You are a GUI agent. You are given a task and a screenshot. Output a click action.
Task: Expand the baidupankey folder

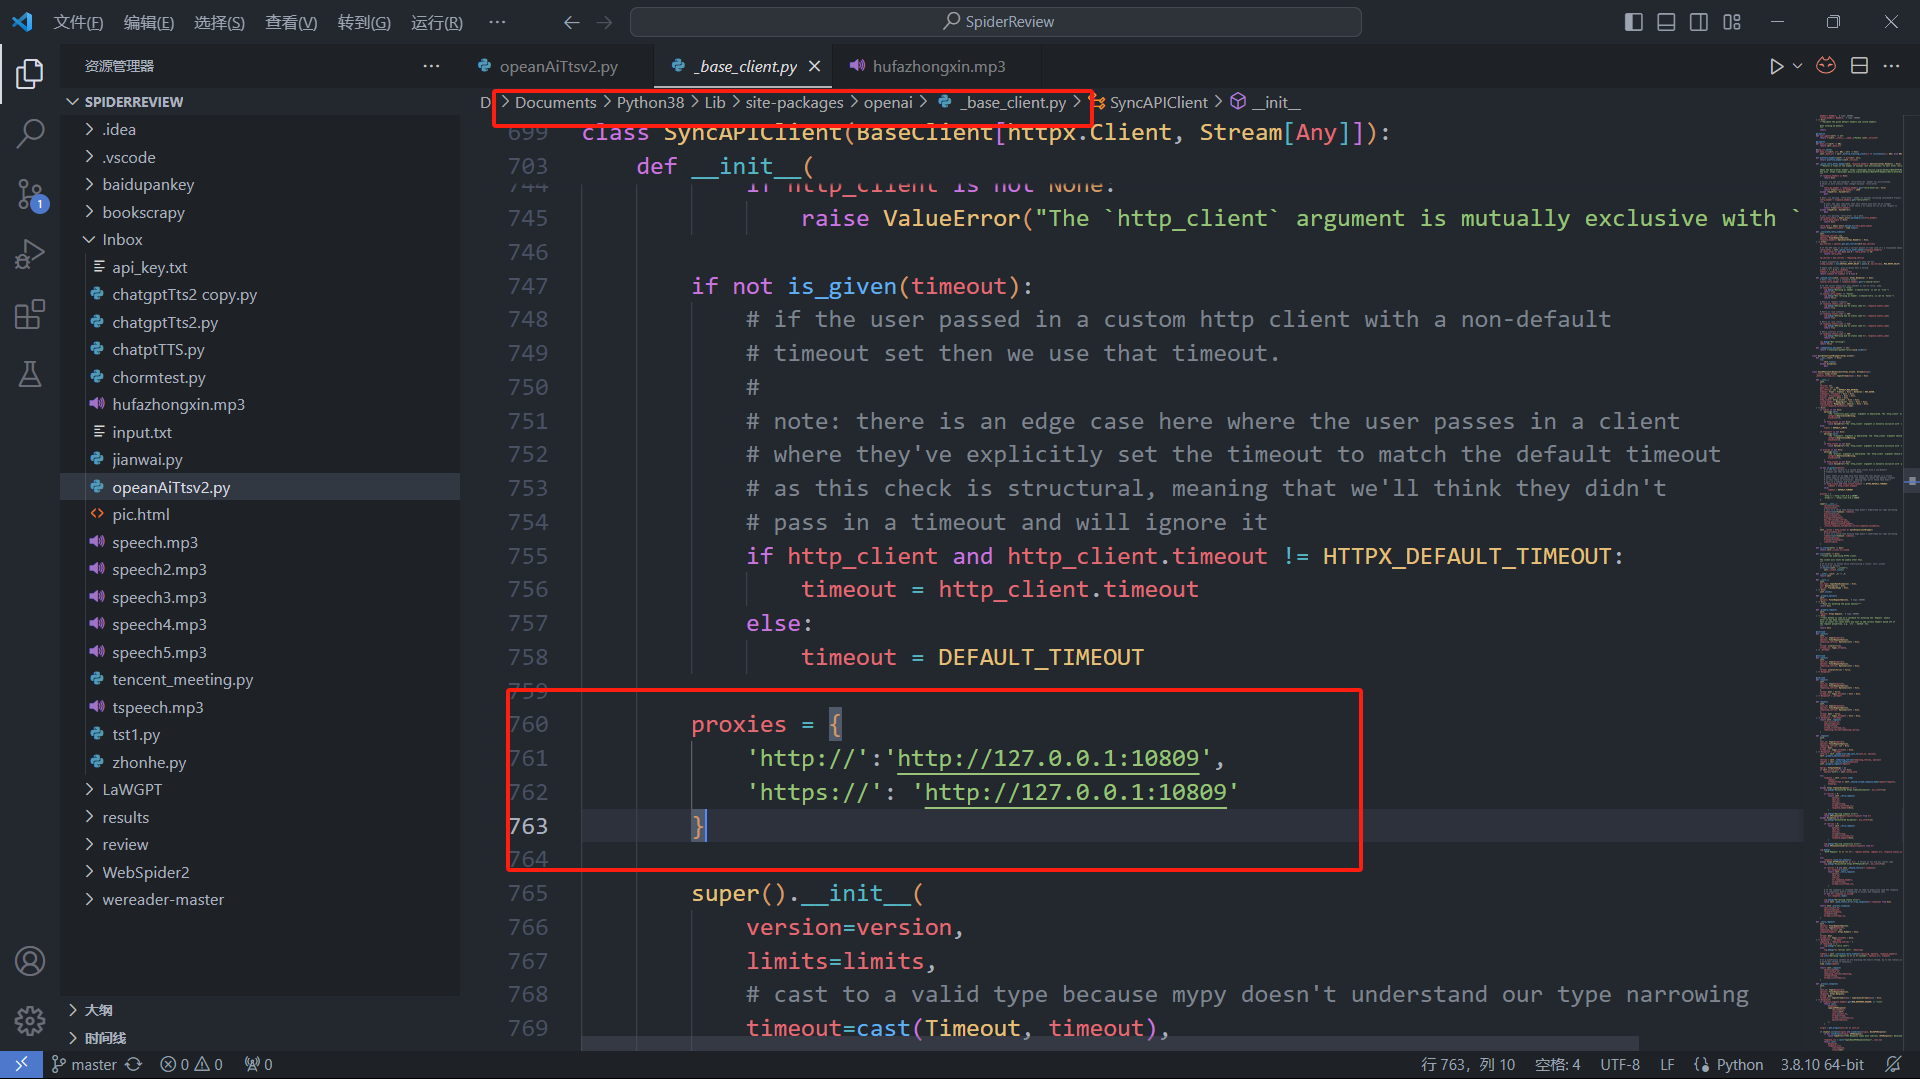(x=260, y=184)
